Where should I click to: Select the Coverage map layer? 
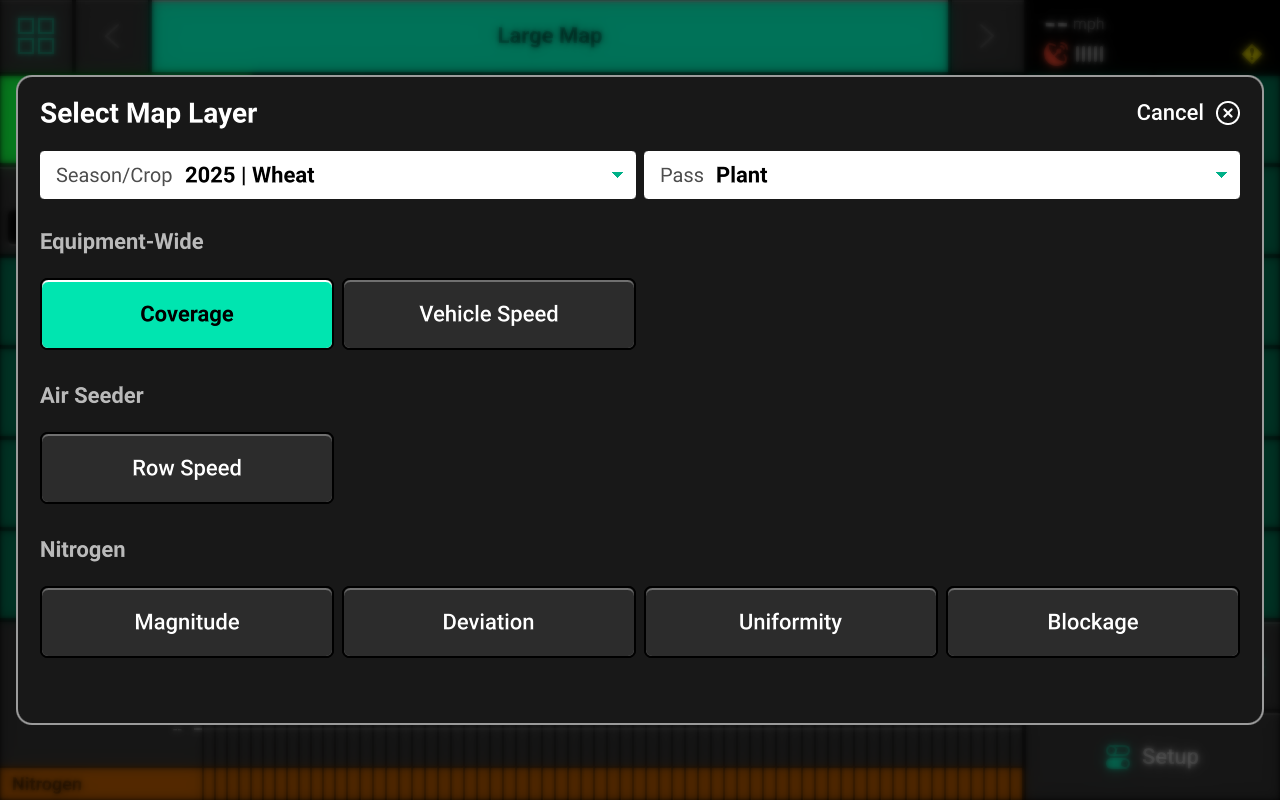tap(187, 314)
